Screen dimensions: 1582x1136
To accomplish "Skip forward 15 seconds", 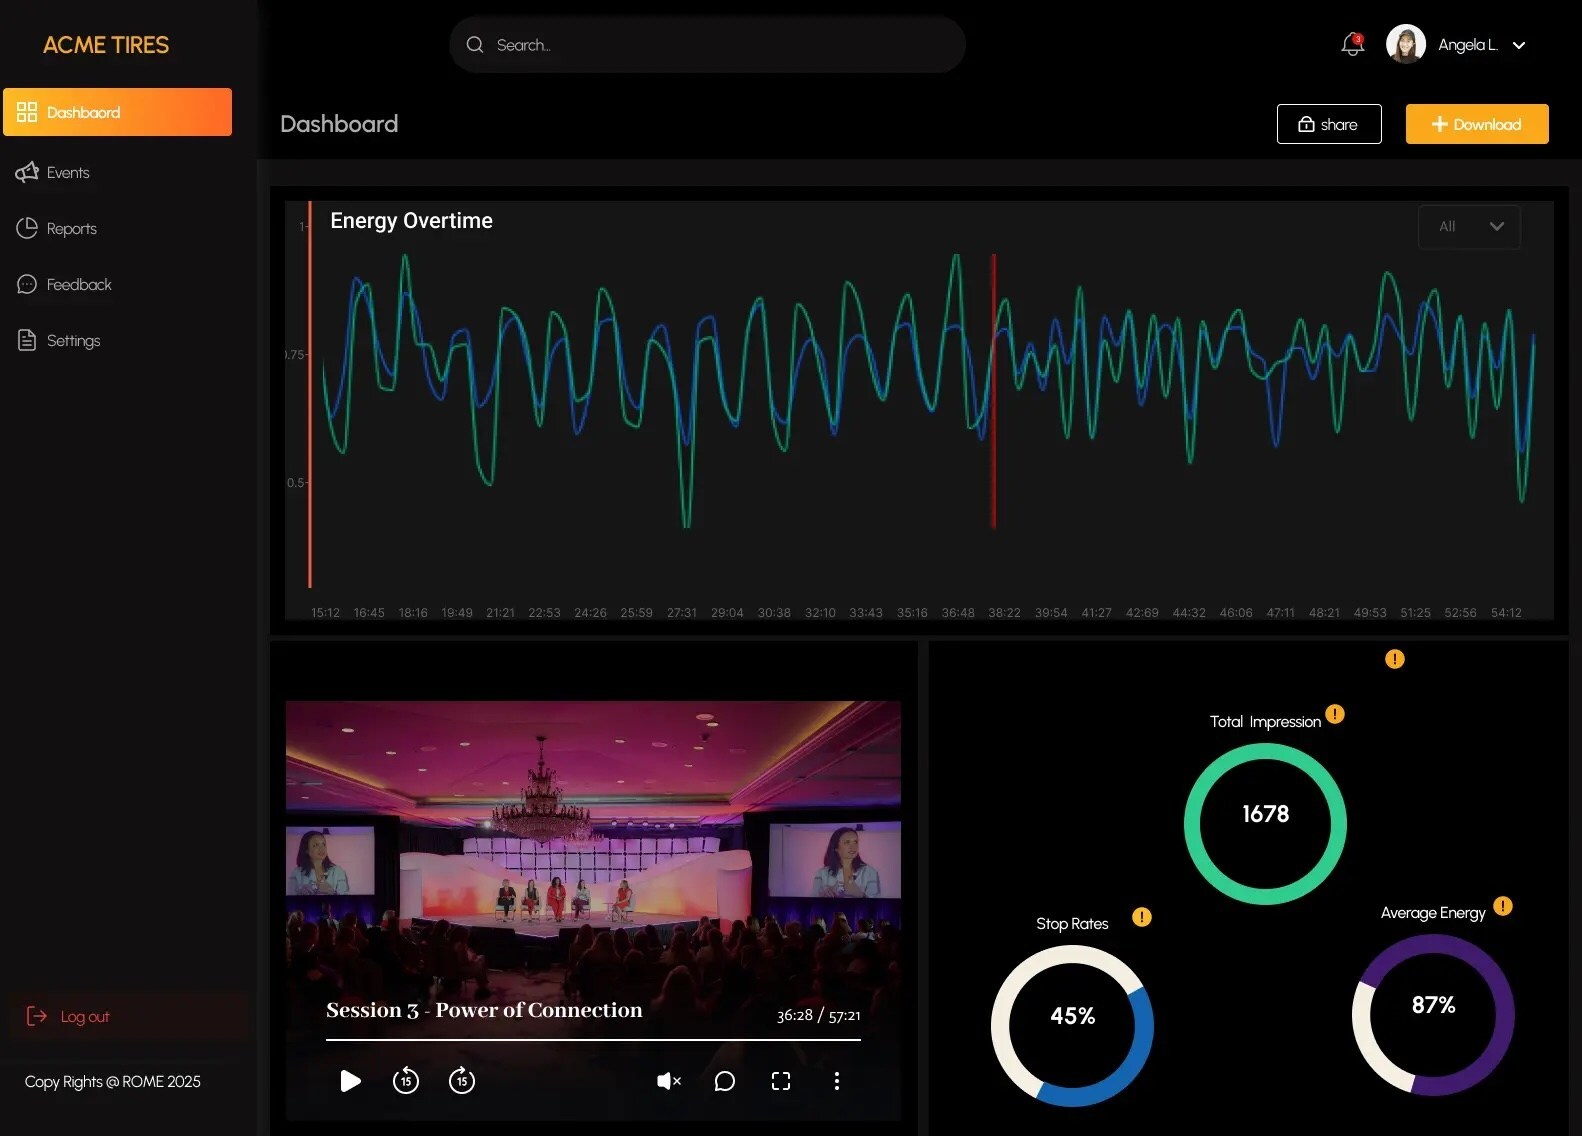I will (462, 1080).
